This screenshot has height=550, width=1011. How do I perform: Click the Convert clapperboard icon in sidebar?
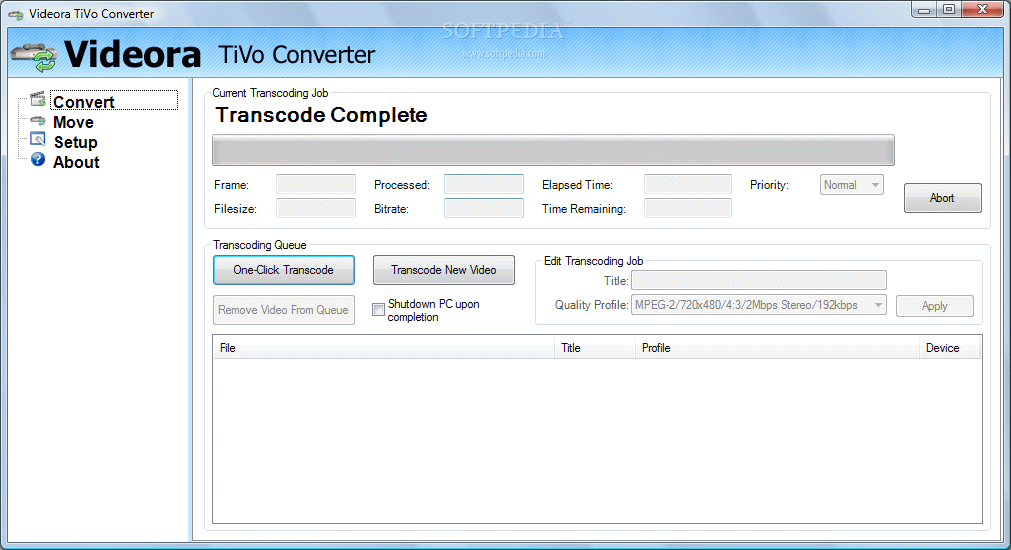[x=38, y=99]
